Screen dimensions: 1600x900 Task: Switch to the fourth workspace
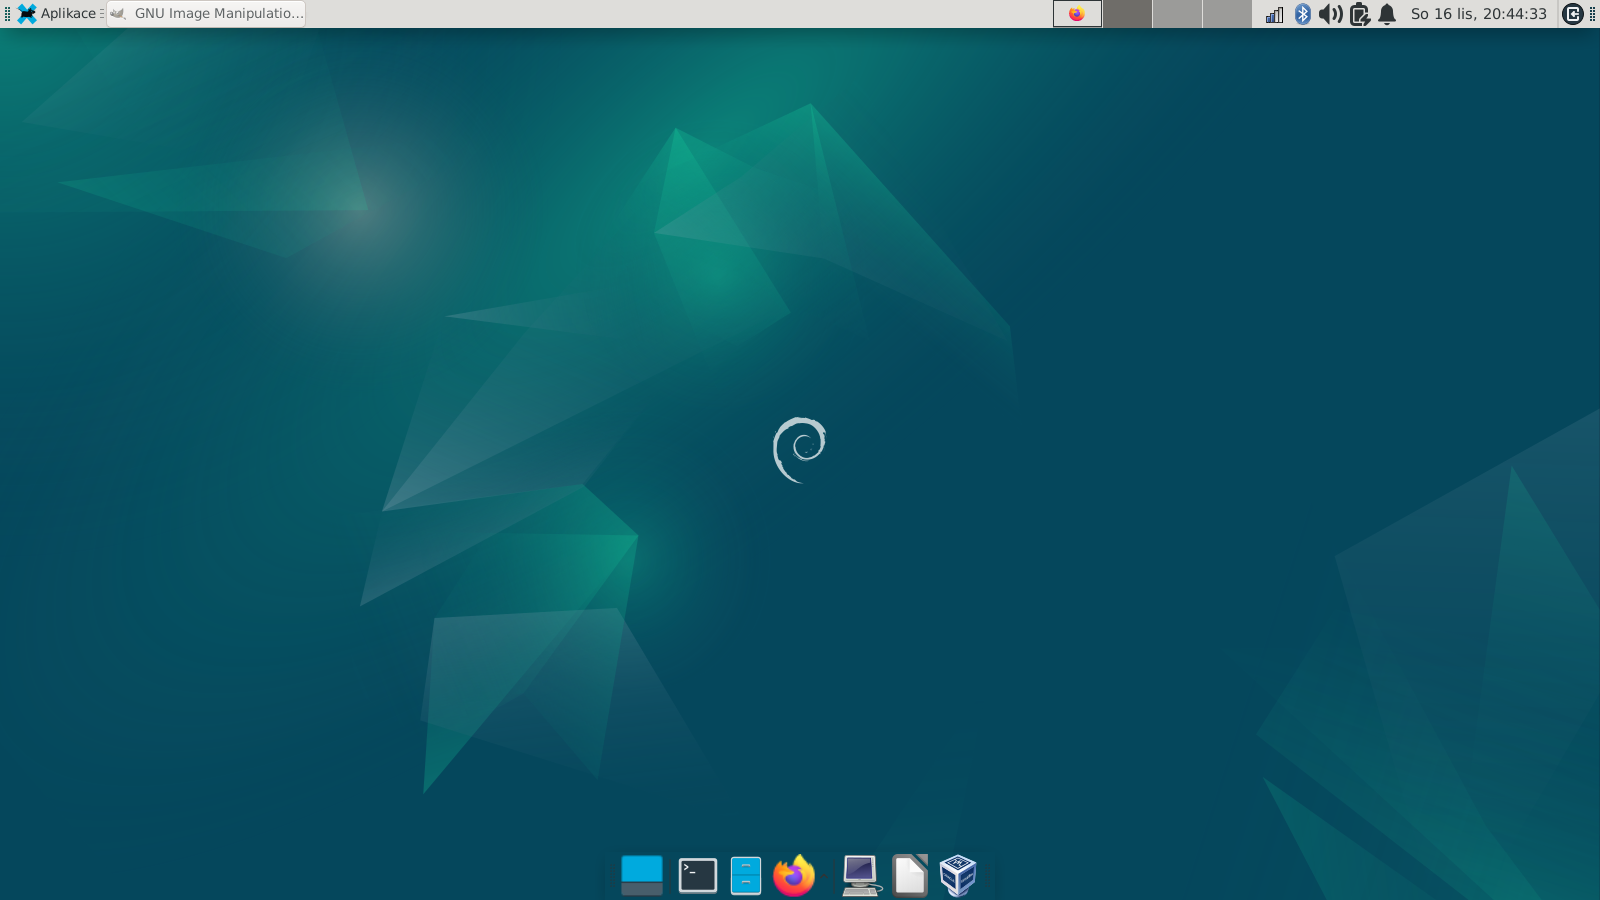click(x=1227, y=13)
